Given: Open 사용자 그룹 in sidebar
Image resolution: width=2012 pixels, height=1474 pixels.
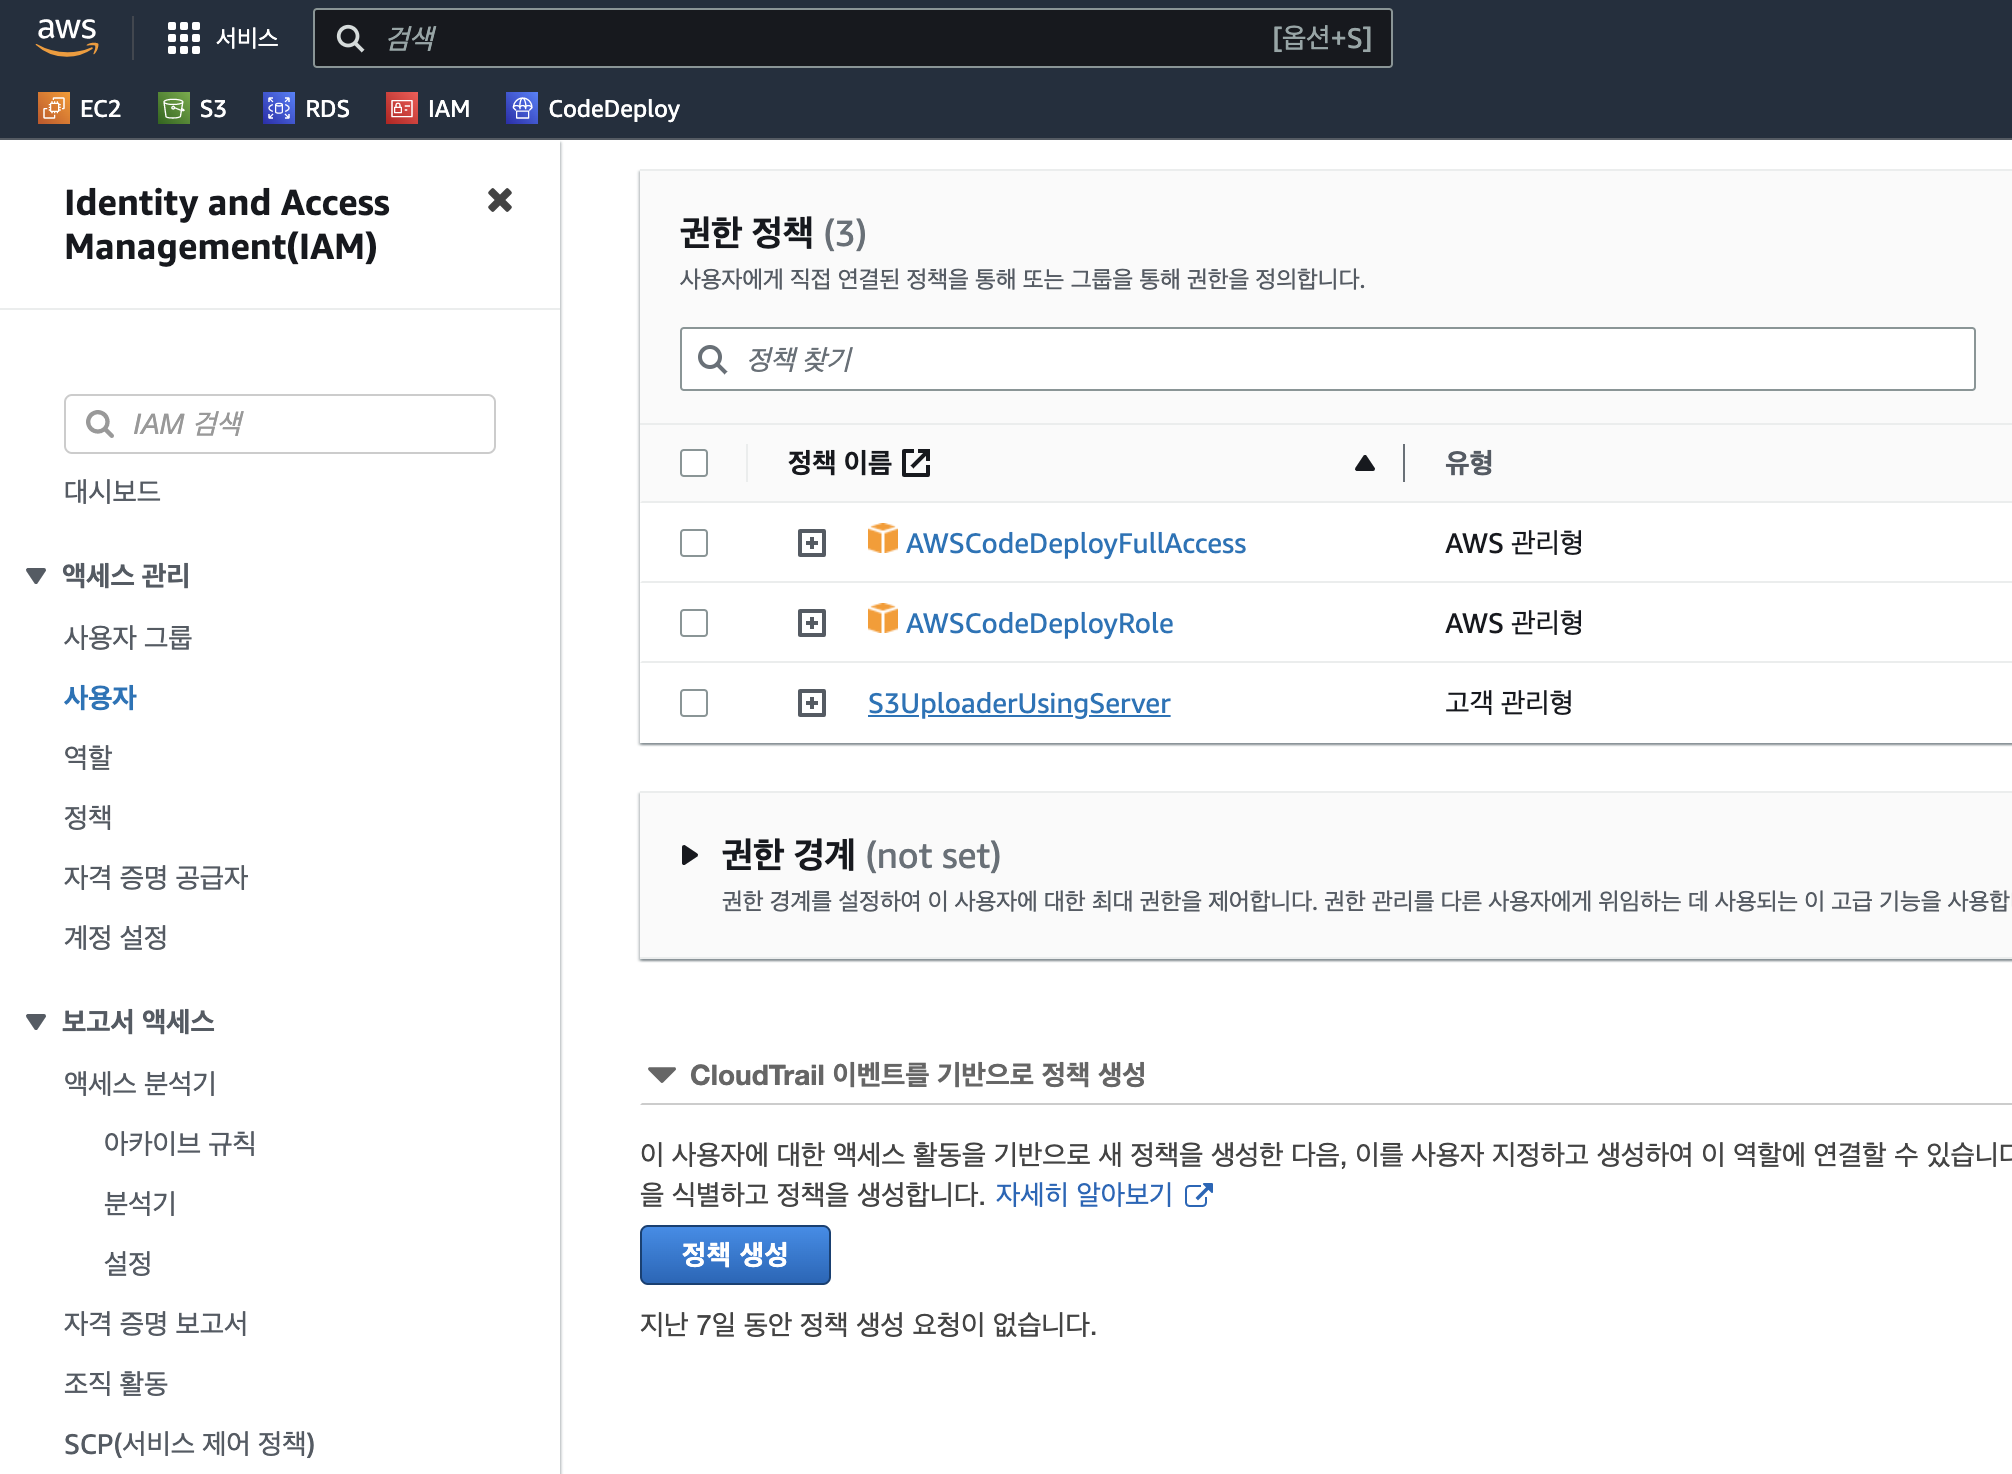Looking at the screenshot, I should (x=128, y=637).
